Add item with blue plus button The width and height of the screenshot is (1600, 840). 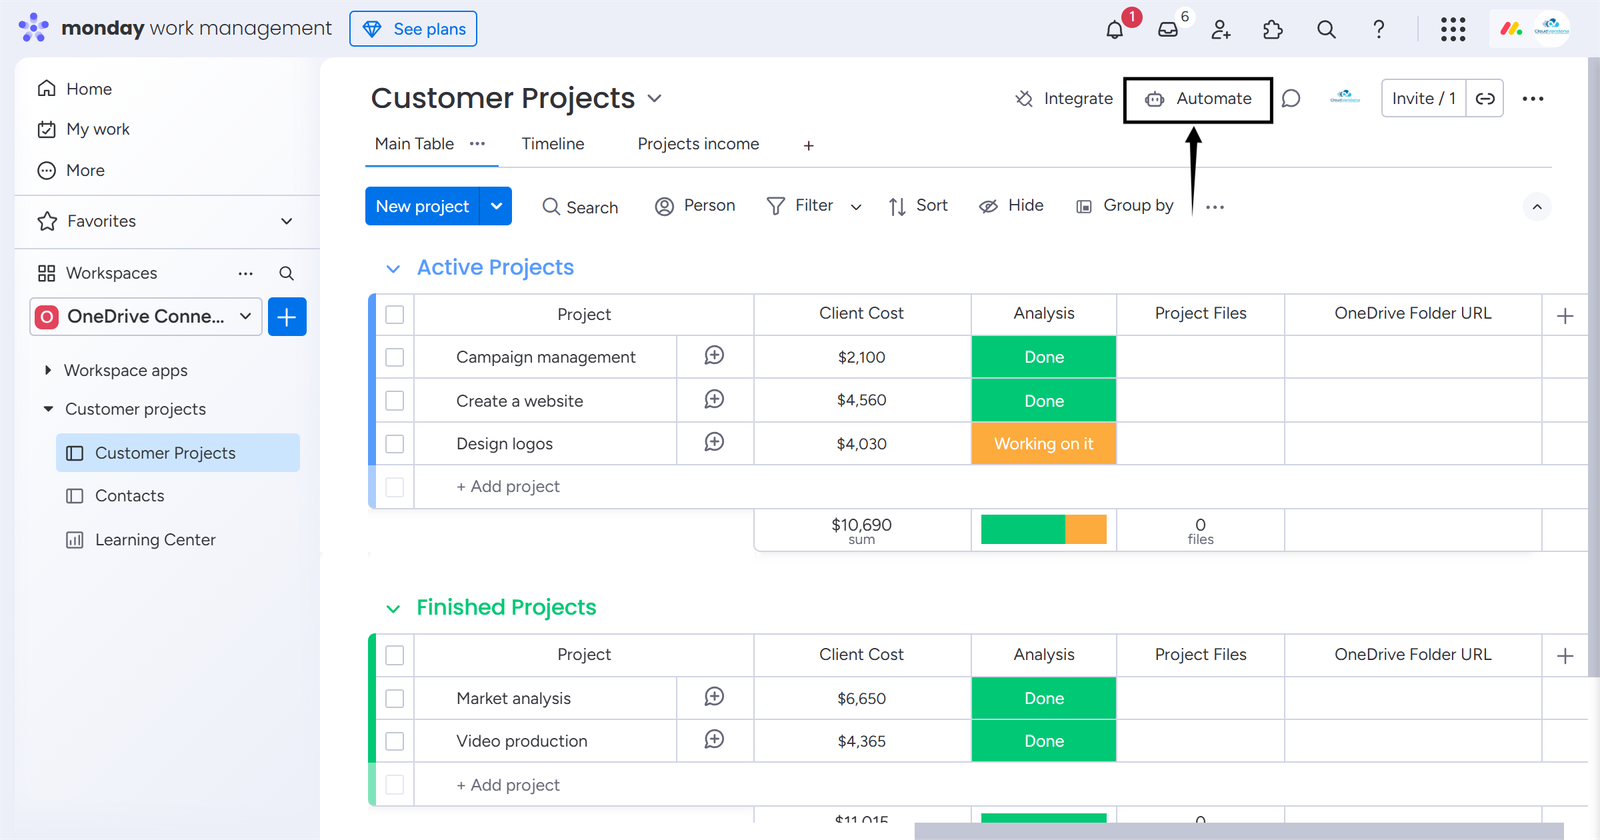[287, 317]
